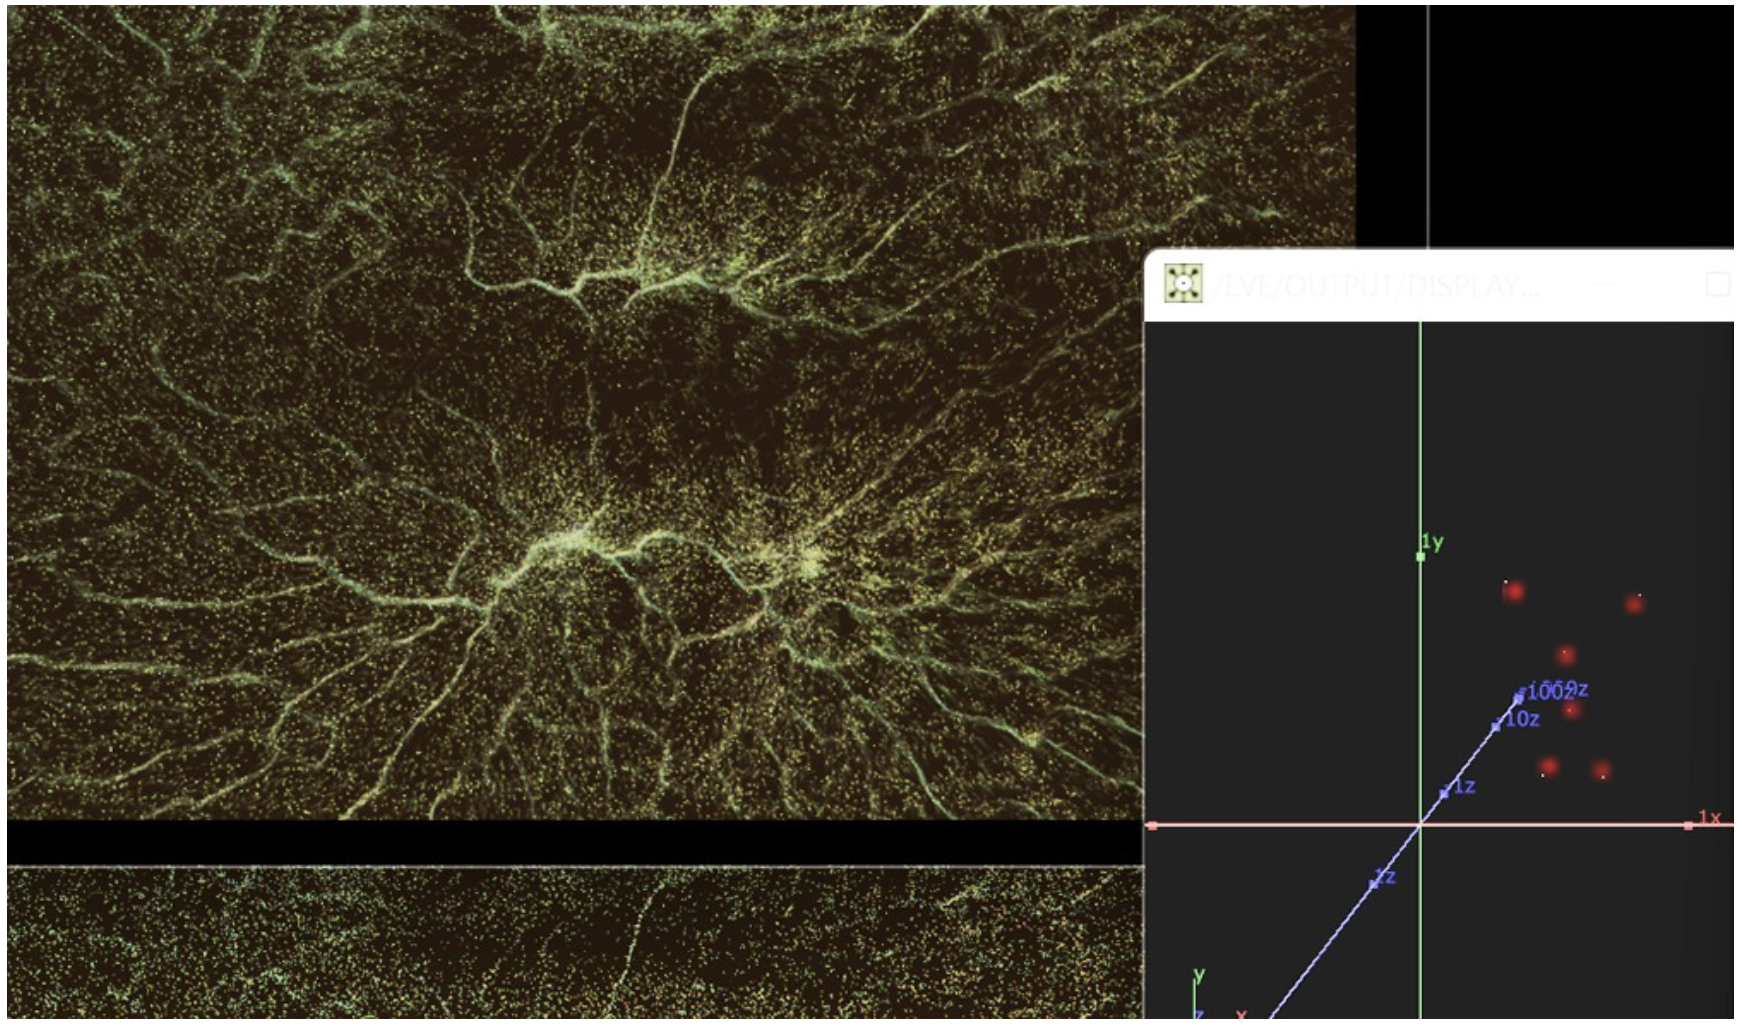Select the 10z tick on blue axis
1742x1028 pixels.
1496,726
